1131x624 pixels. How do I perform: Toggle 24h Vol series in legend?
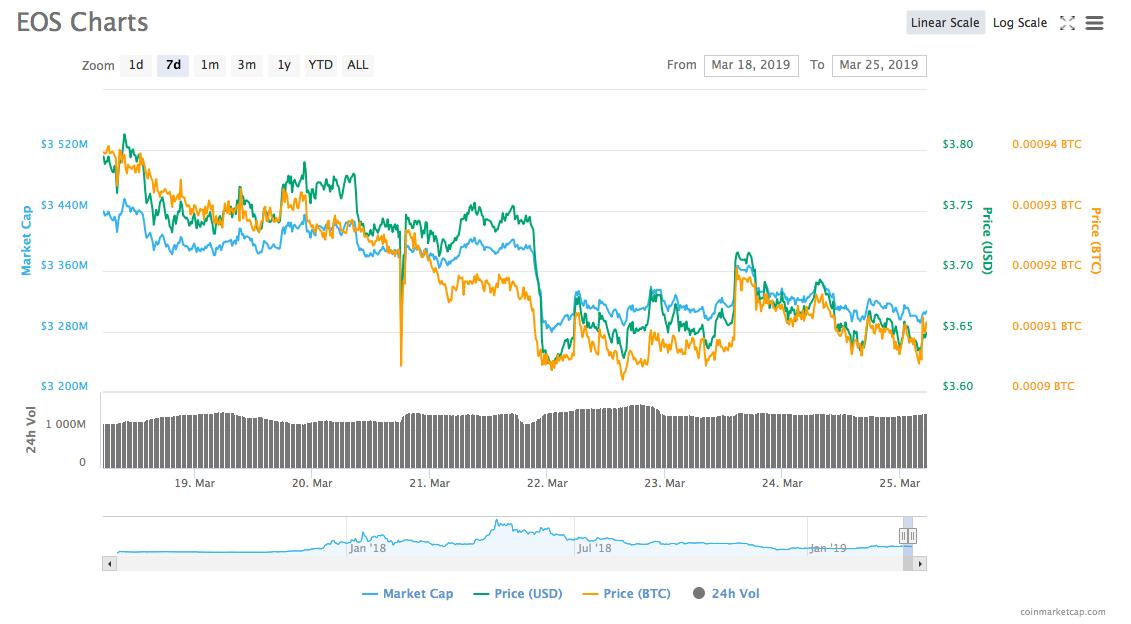(x=725, y=594)
